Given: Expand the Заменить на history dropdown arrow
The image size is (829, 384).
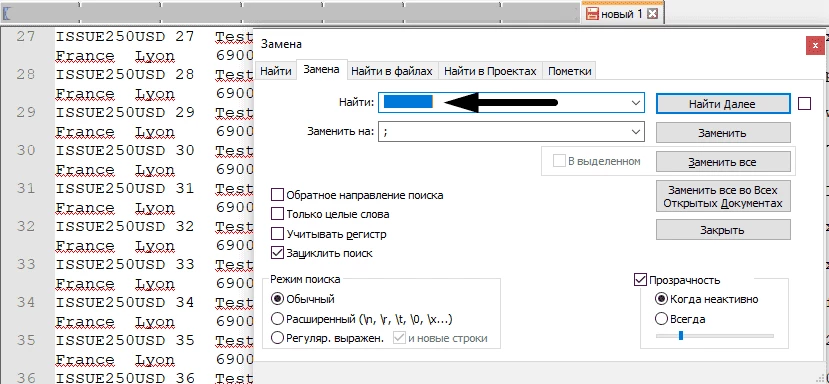Looking at the screenshot, I should tap(636, 132).
